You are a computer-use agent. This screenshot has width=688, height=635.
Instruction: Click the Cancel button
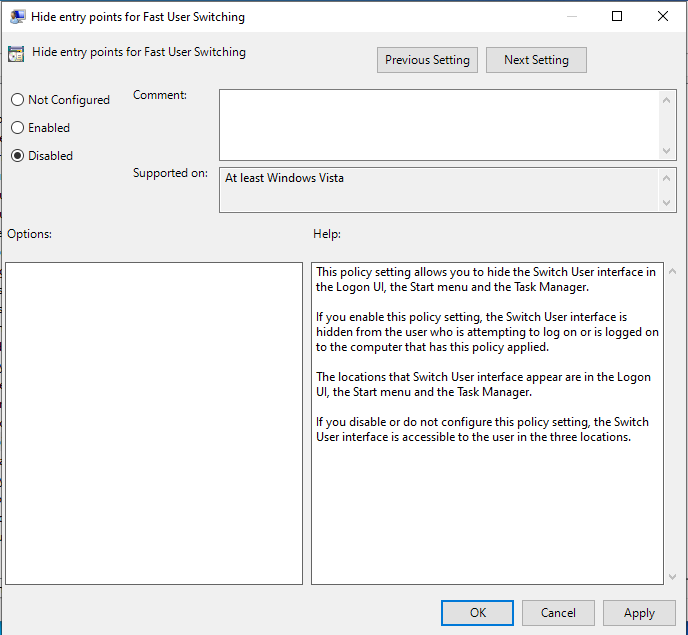558,613
